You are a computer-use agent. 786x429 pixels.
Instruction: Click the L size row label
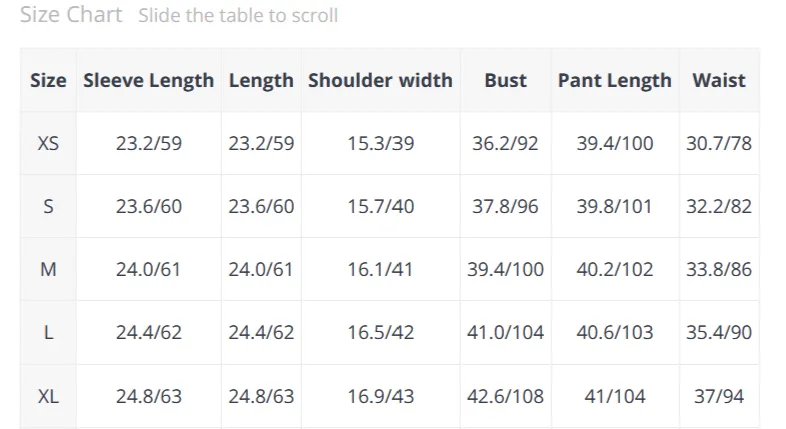(x=48, y=333)
